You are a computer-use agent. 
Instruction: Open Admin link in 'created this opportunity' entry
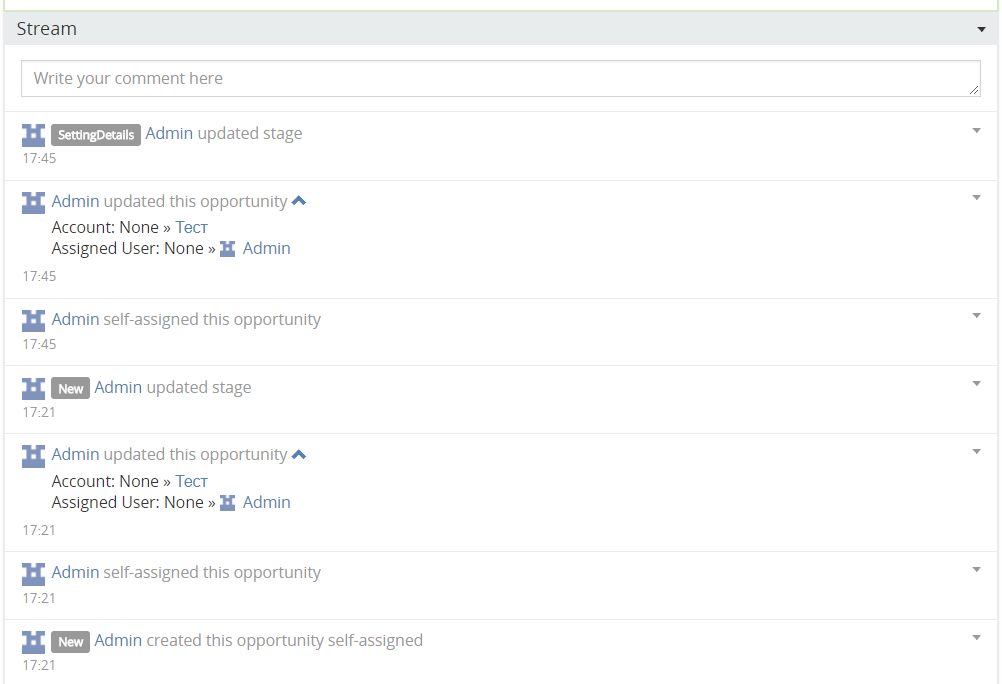point(118,641)
